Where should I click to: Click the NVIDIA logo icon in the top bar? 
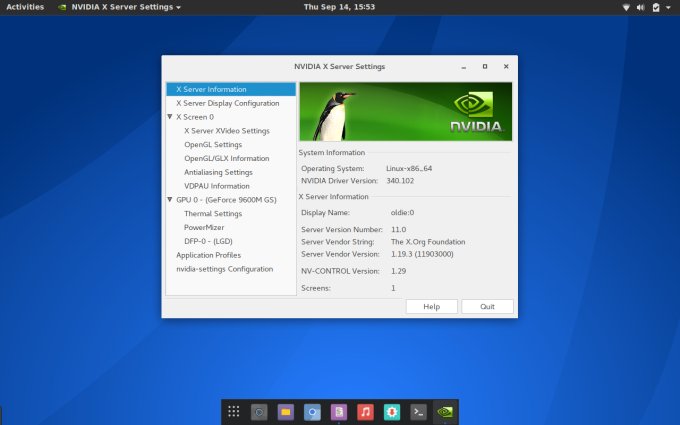click(62, 7)
